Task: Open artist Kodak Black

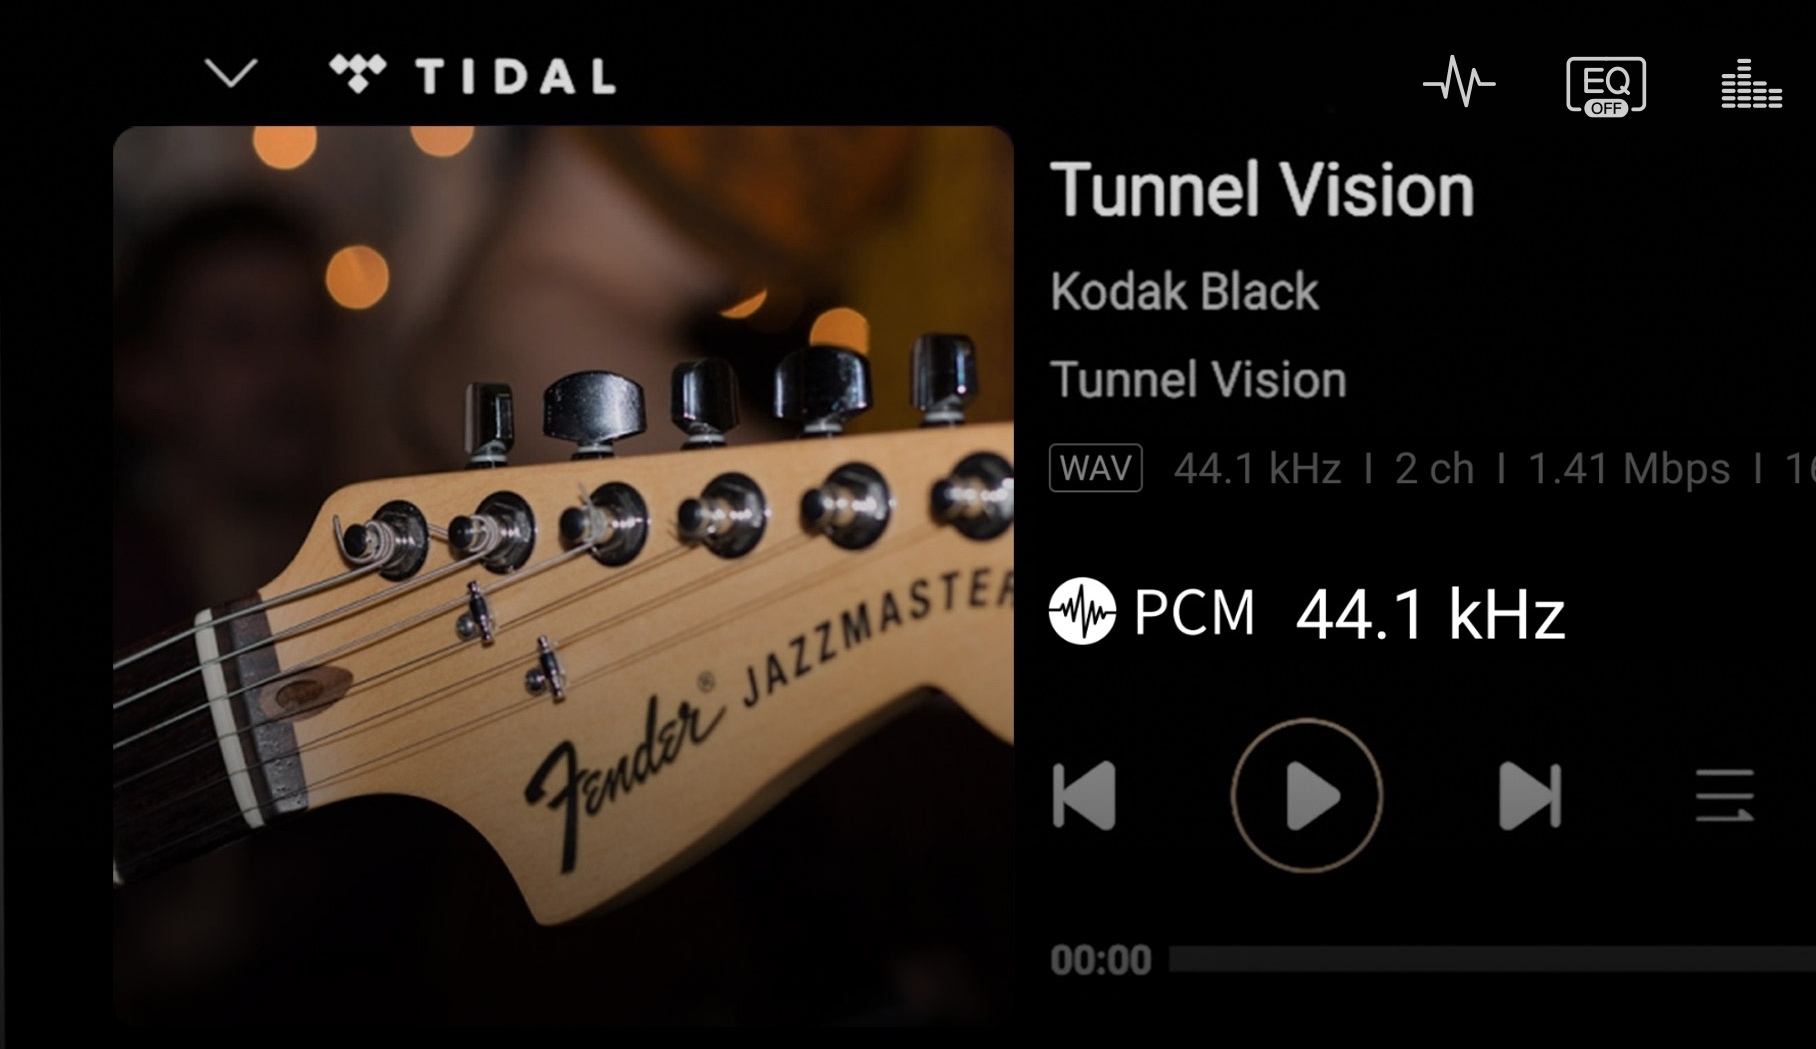Action: tap(1185, 292)
